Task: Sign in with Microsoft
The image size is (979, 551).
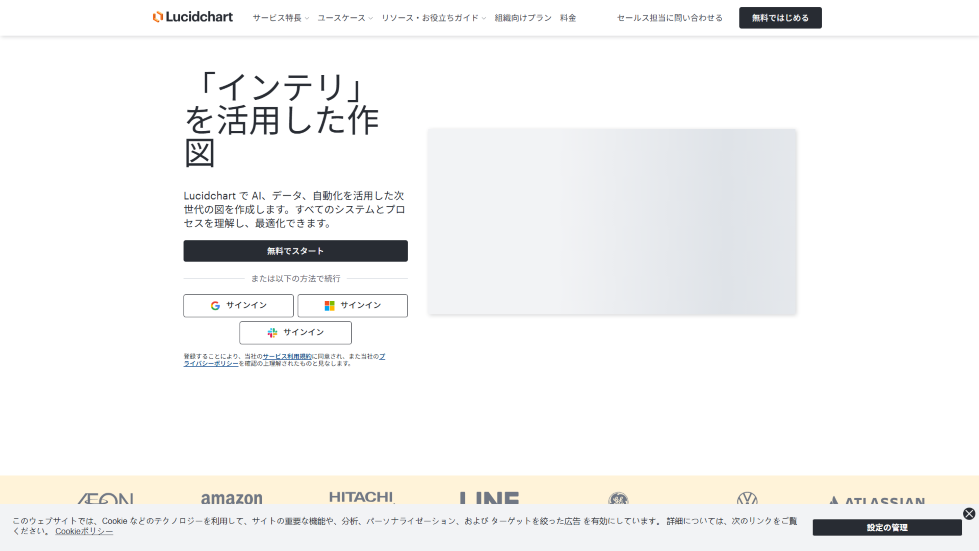Action: (x=353, y=306)
